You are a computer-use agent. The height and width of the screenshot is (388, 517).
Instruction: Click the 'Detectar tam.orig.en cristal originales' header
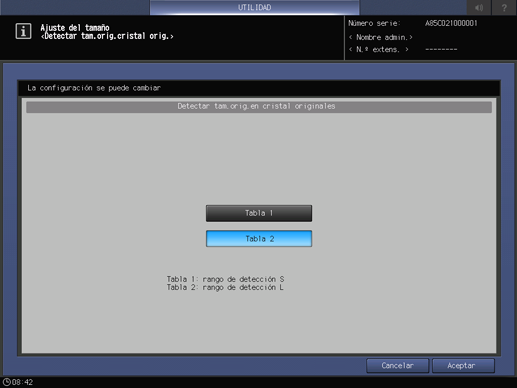256,106
